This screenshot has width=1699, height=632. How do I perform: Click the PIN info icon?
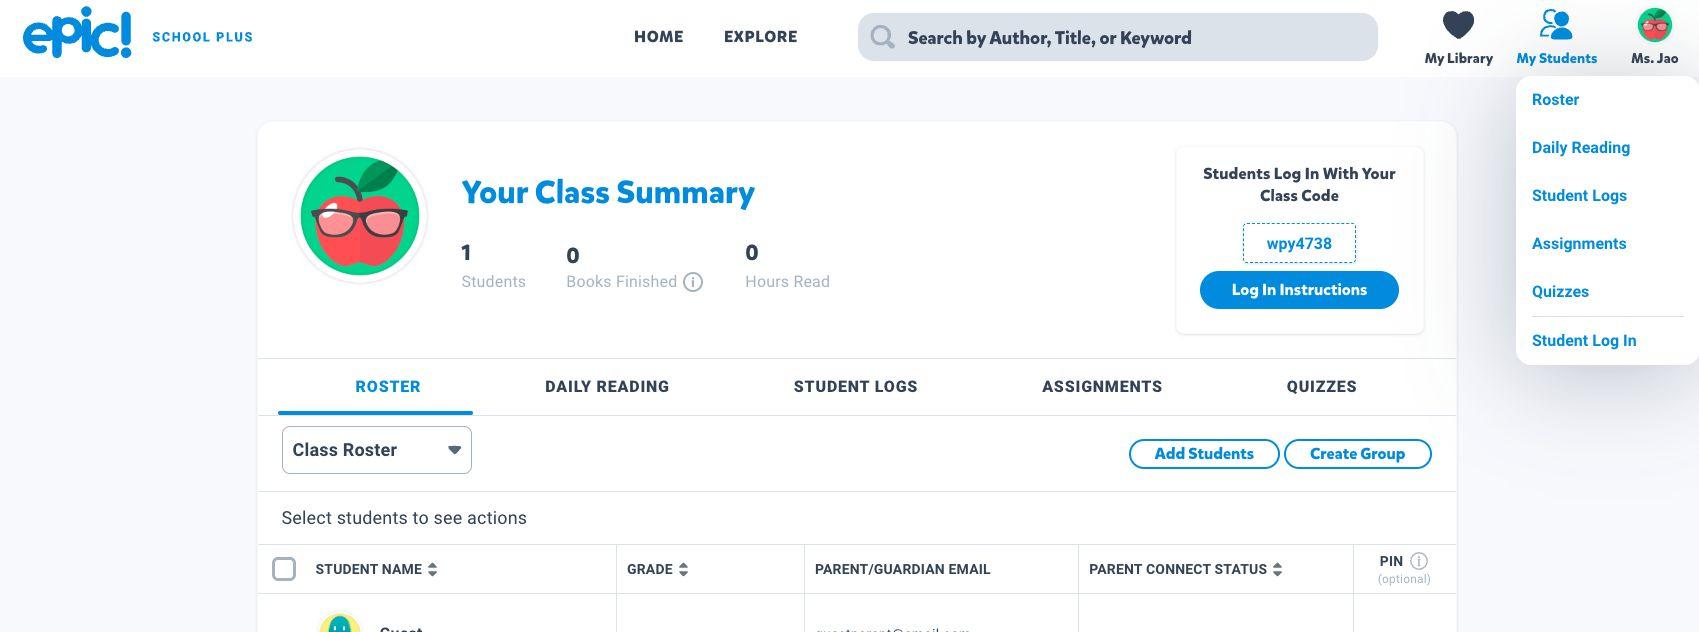pos(1419,561)
